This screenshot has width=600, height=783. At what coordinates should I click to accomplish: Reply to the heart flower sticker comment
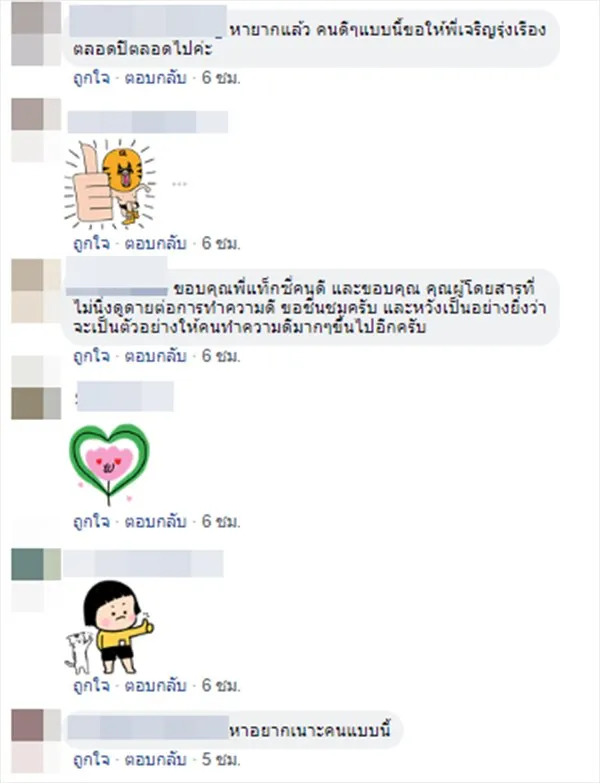[x=155, y=521]
